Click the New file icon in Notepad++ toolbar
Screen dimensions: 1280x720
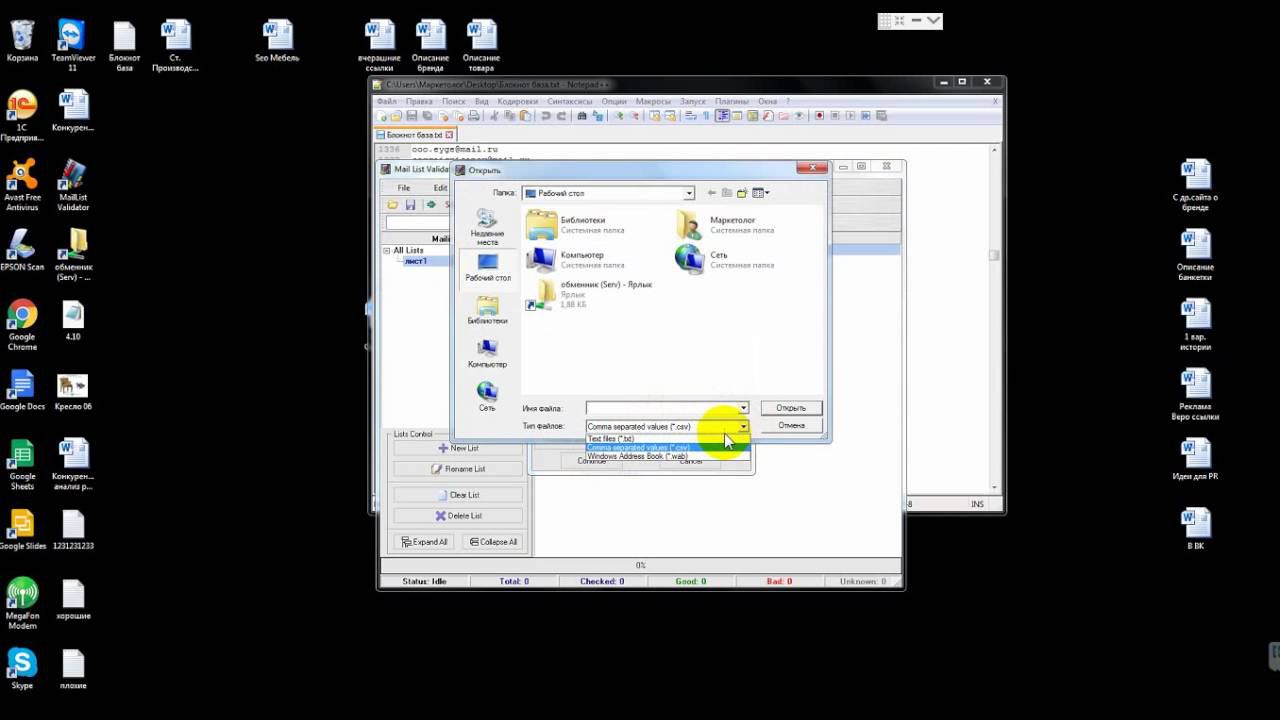point(383,116)
